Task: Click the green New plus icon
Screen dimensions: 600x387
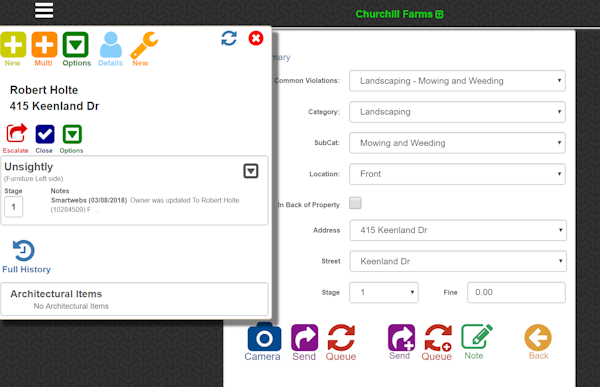Action: pyautogui.click(x=13, y=44)
